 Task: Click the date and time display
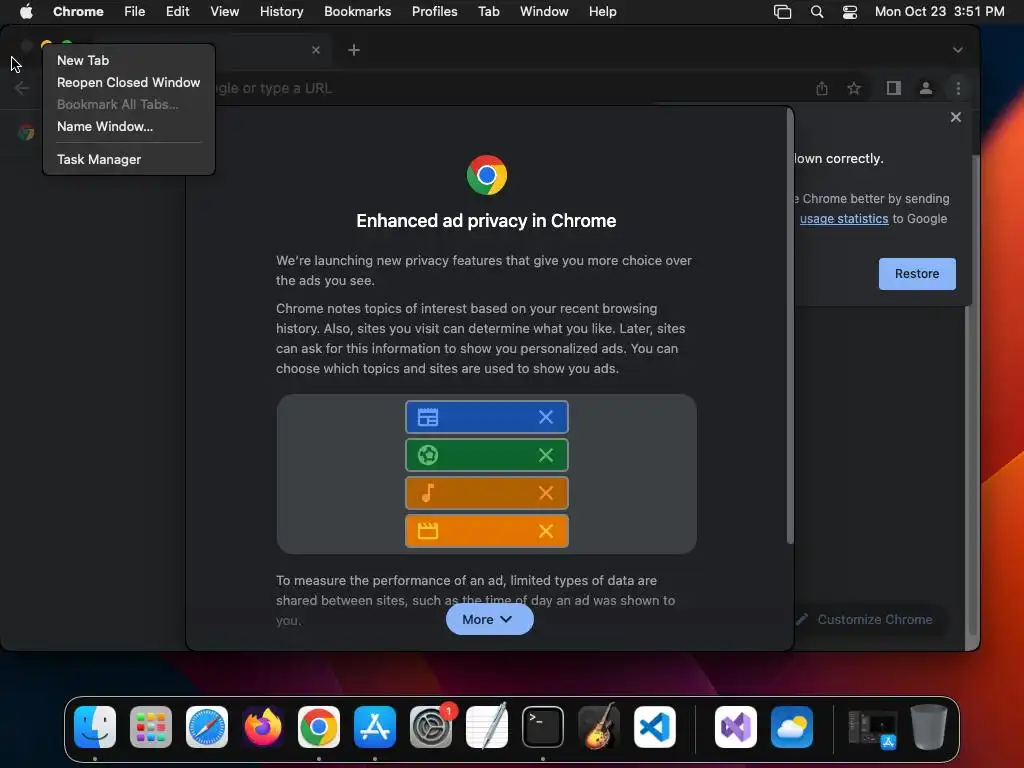pyautogui.click(x=939, y=11)
